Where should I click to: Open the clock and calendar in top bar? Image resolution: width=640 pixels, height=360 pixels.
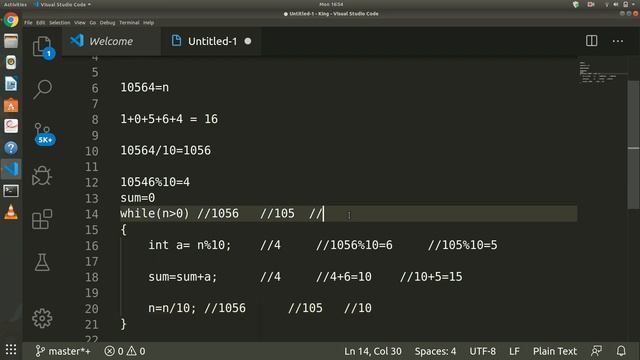point(331,4)
